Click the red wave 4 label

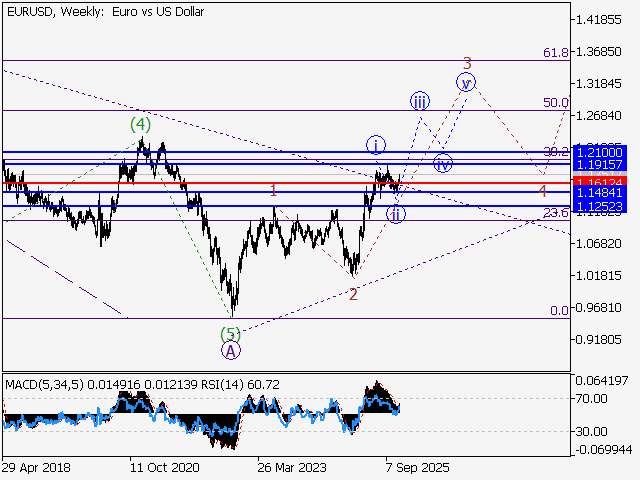point(542,190)
